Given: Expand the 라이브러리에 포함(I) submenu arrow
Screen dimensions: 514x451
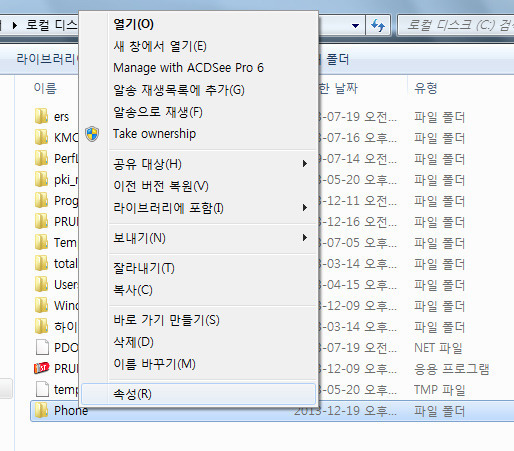Looking at the screenshot, I should (304, 208).
